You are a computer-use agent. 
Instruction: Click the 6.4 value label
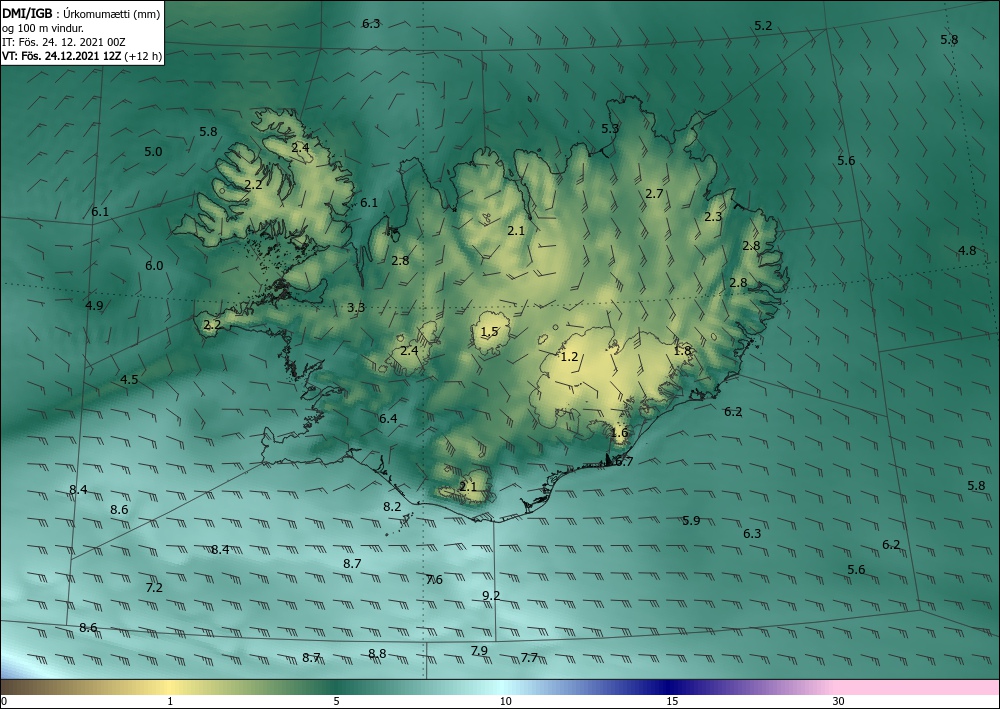[x=388, y=419]
